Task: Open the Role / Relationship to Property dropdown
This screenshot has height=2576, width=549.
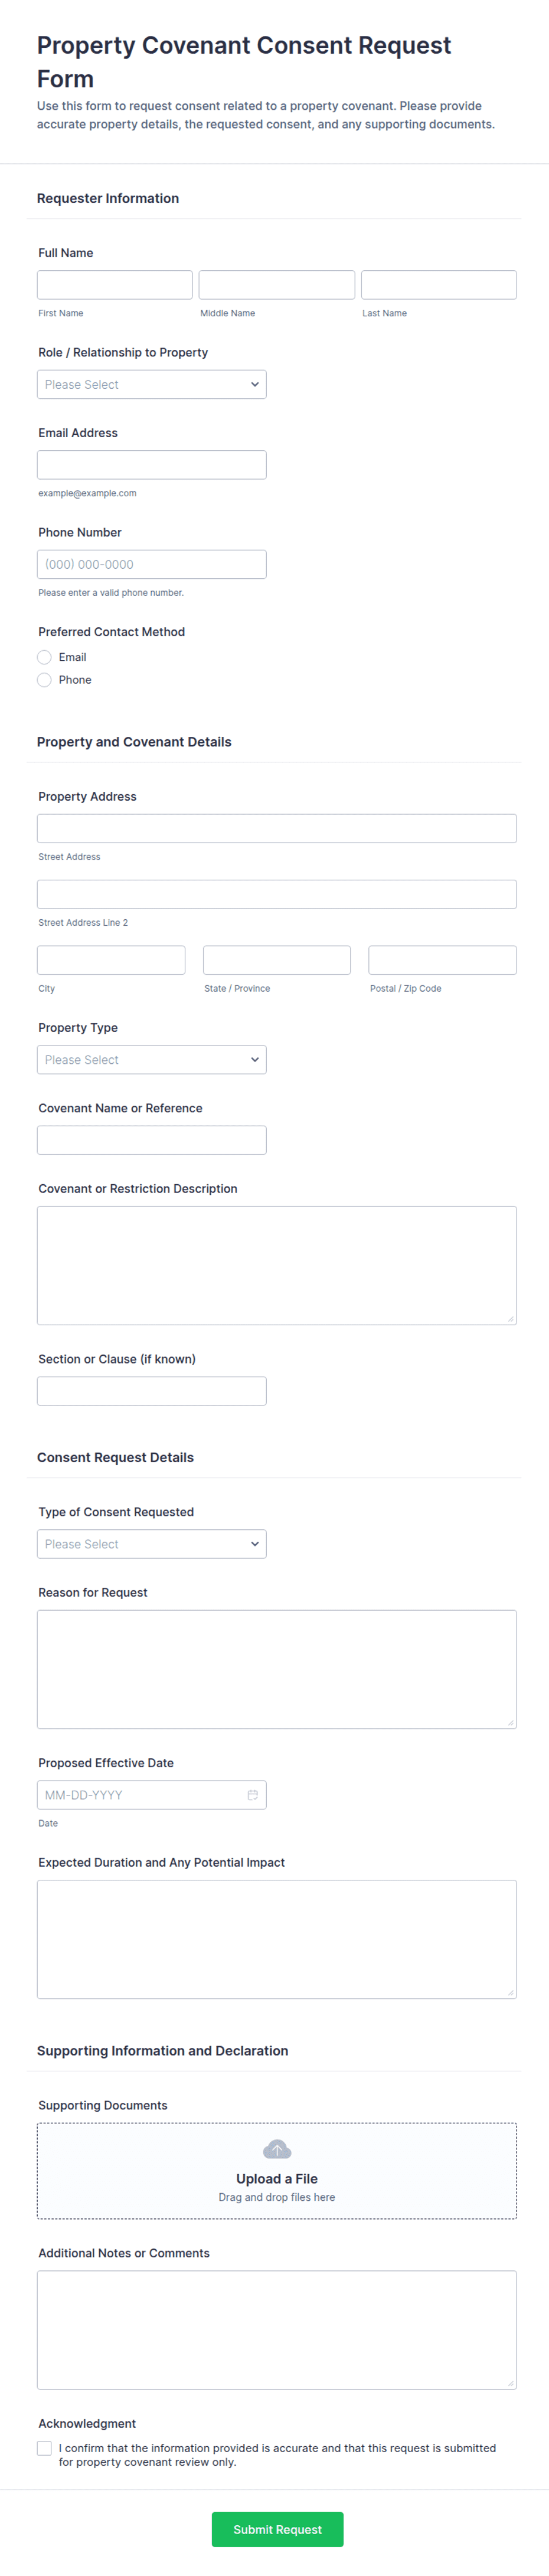Action: 151,384
